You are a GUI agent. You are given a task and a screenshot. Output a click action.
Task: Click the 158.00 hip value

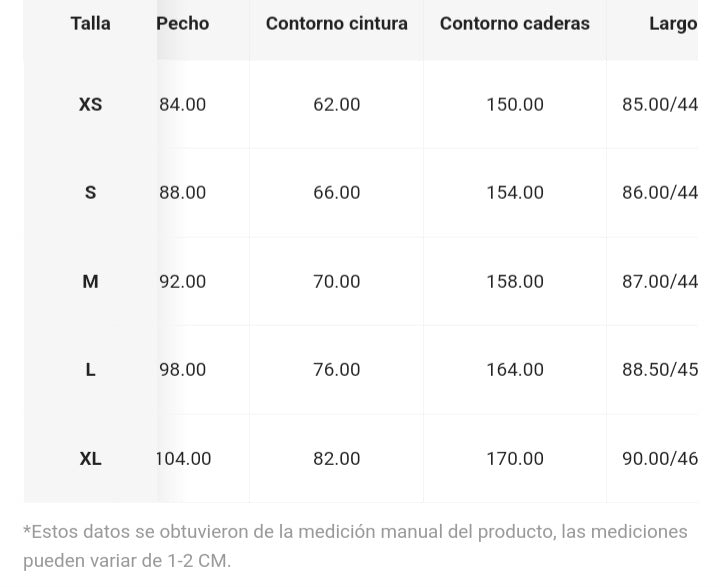[x=515, y=281]
